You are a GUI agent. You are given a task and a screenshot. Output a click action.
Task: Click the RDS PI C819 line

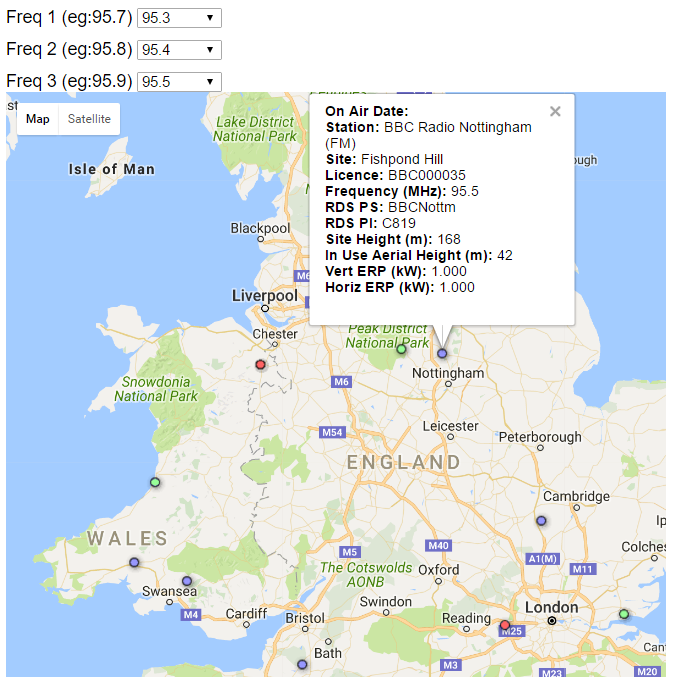[370, 223]
